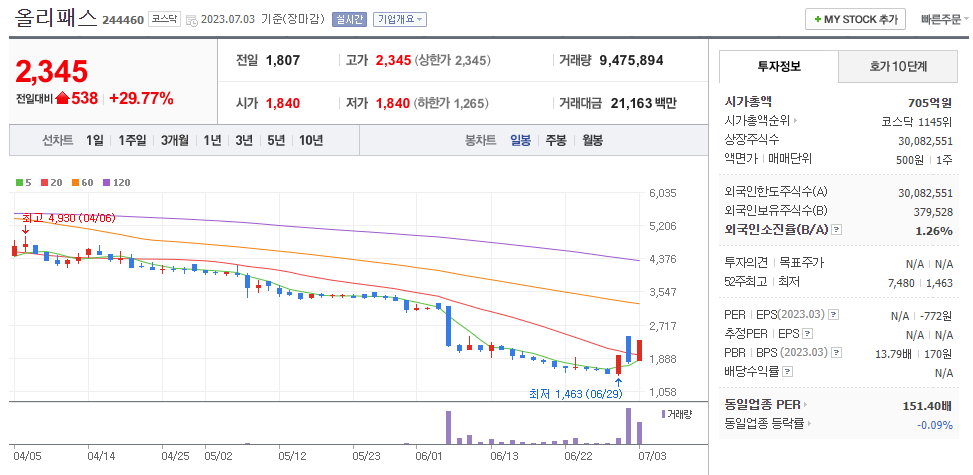Select the 주봉 candle chart
This screenshot has height=475, width=973.
tap(556, 140)
